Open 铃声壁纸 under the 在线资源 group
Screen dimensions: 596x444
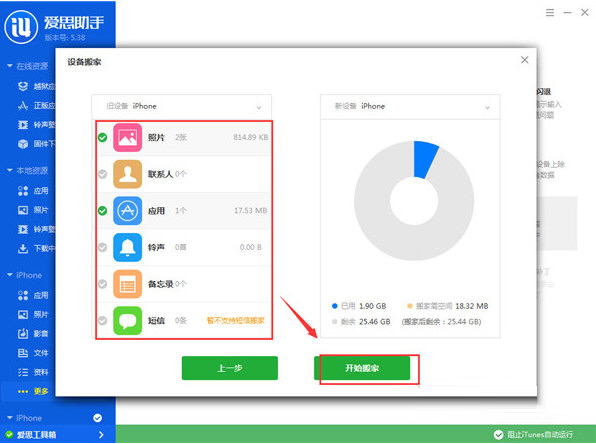[36, 124]
